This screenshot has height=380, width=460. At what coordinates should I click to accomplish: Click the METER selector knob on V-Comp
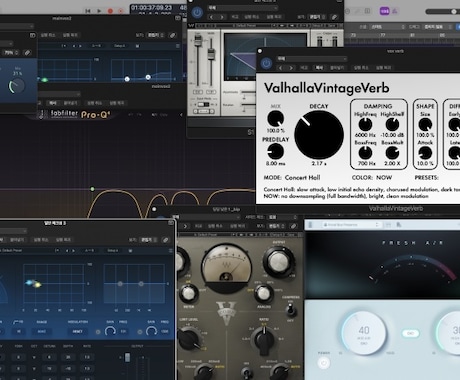pos(188,293)
